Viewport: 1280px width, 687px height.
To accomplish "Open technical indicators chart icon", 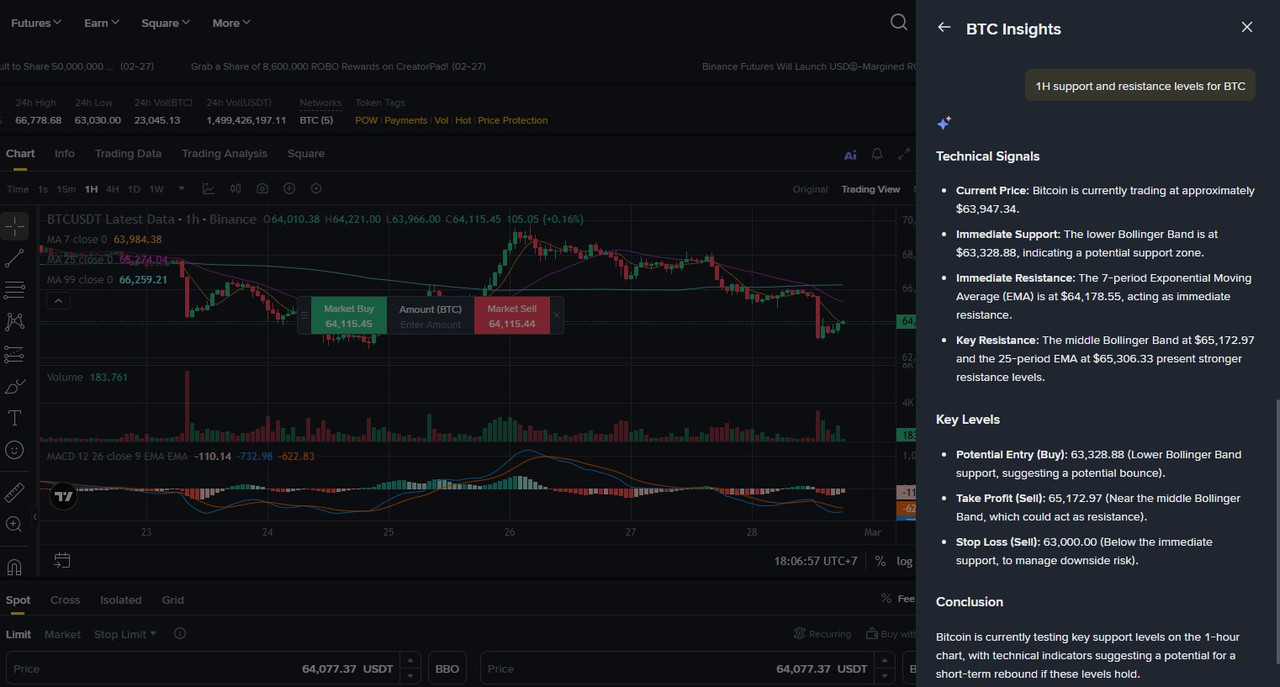I will 208,189.
